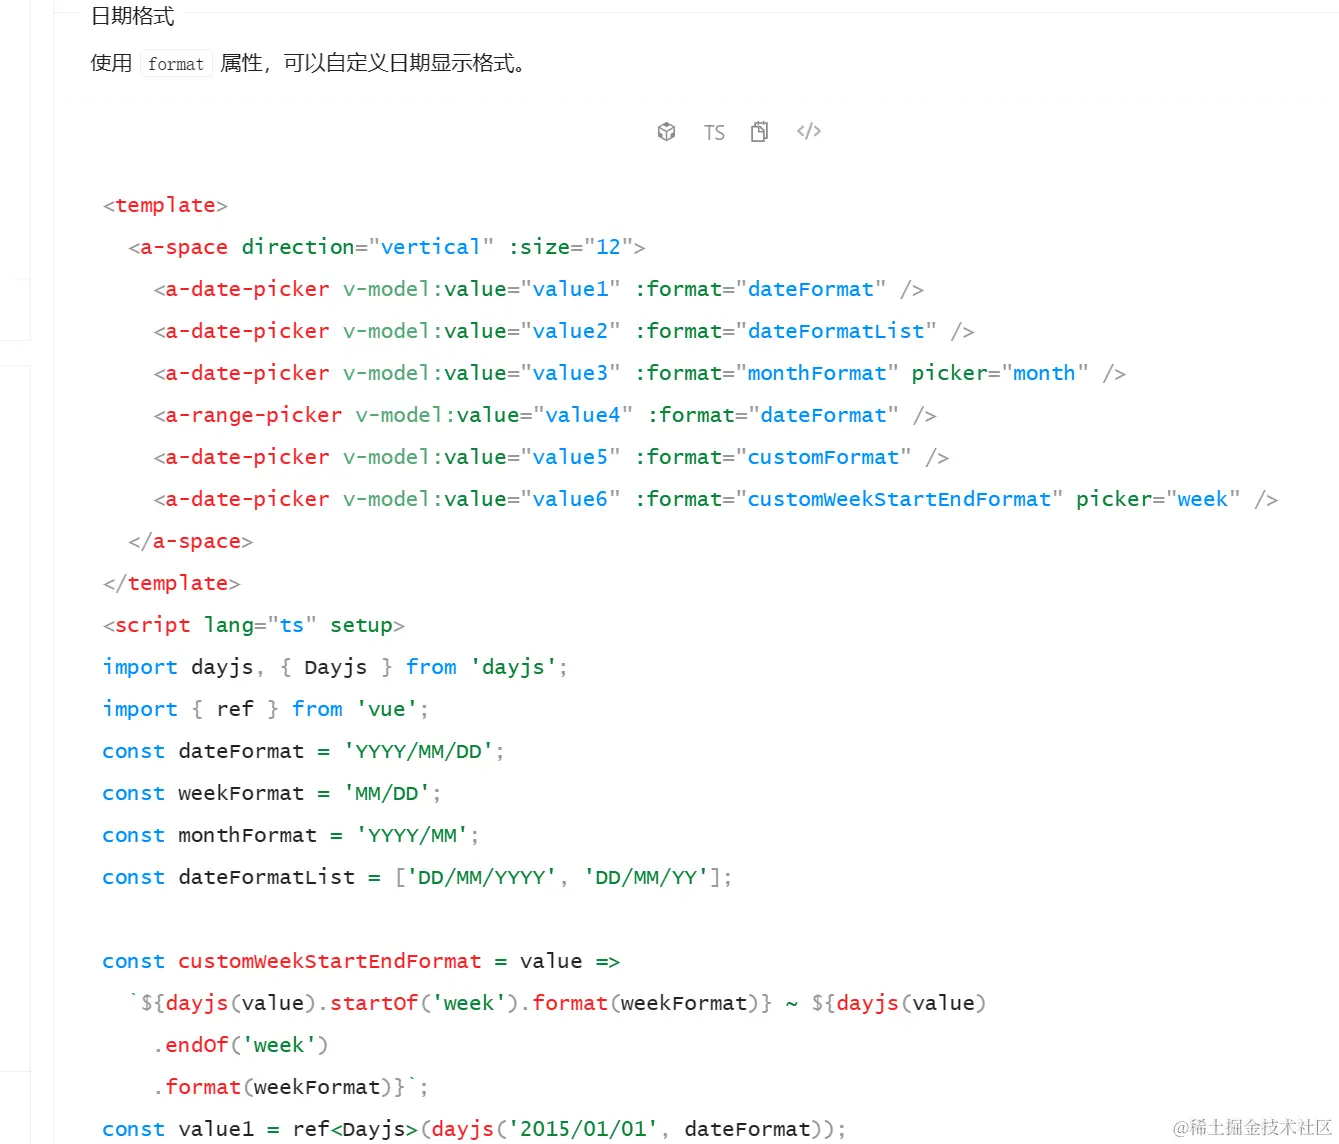The image size is (1339, 1144).
Task: Click the const weekFormat 'MM/DD' line
Action: 271,793
